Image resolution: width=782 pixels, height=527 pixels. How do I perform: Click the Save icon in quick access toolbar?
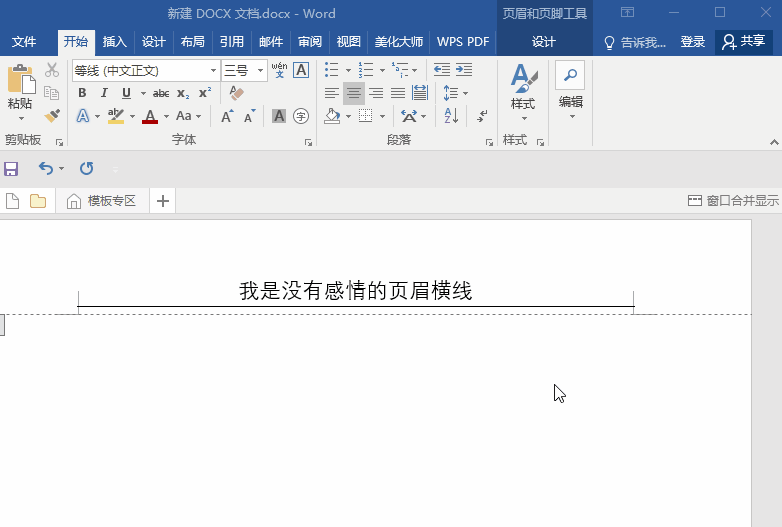pyautogui.click(x=11, y=169)
